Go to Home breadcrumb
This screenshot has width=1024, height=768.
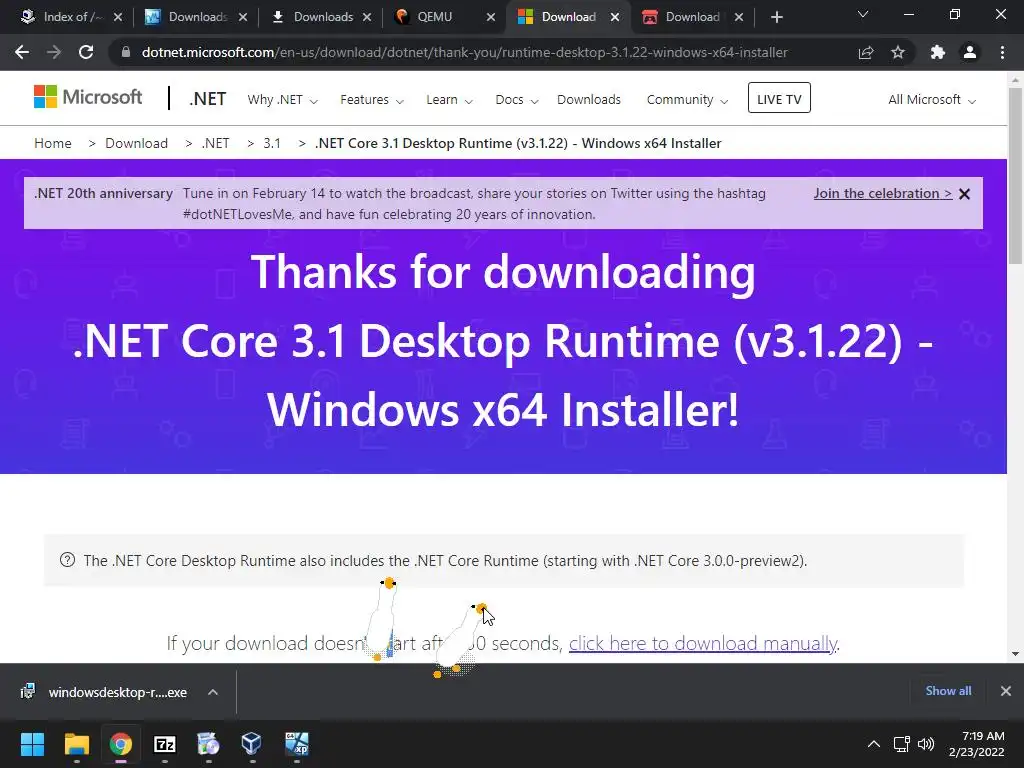pyautogui.click(x=53, y=143)
